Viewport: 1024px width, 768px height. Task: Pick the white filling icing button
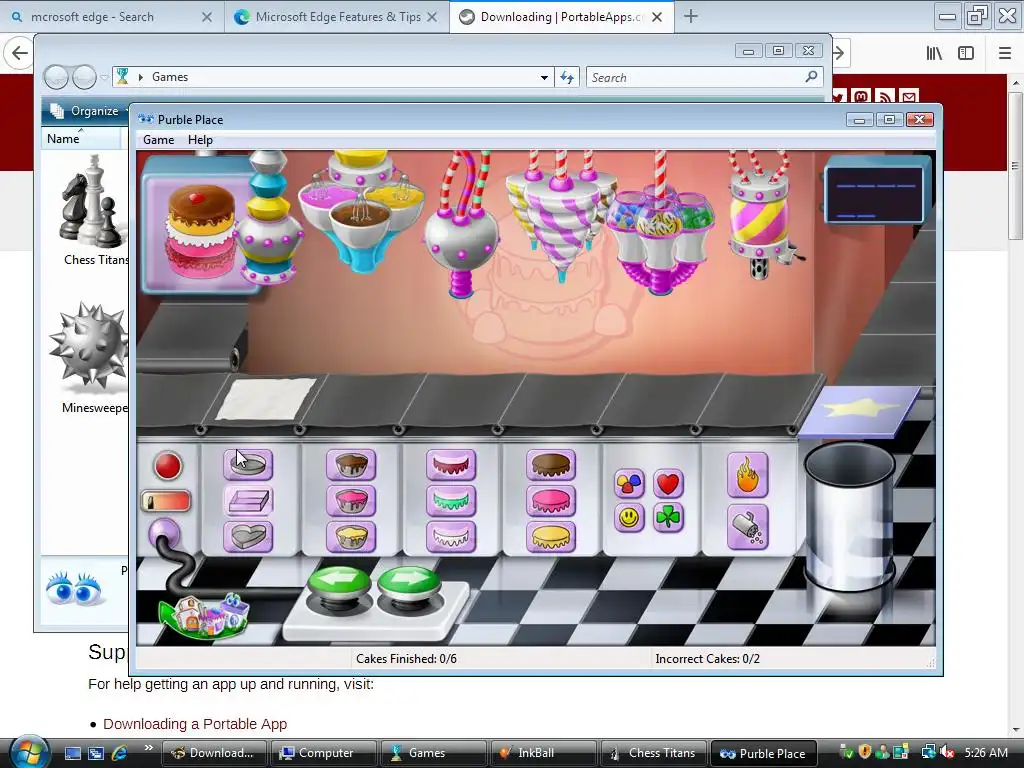[451, 537]
